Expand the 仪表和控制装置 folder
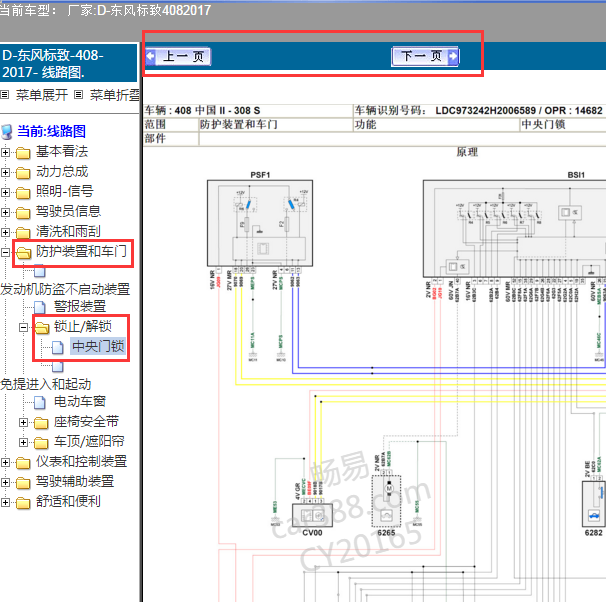Viewport: 606px width, 602px height. (x=5, y=463)
